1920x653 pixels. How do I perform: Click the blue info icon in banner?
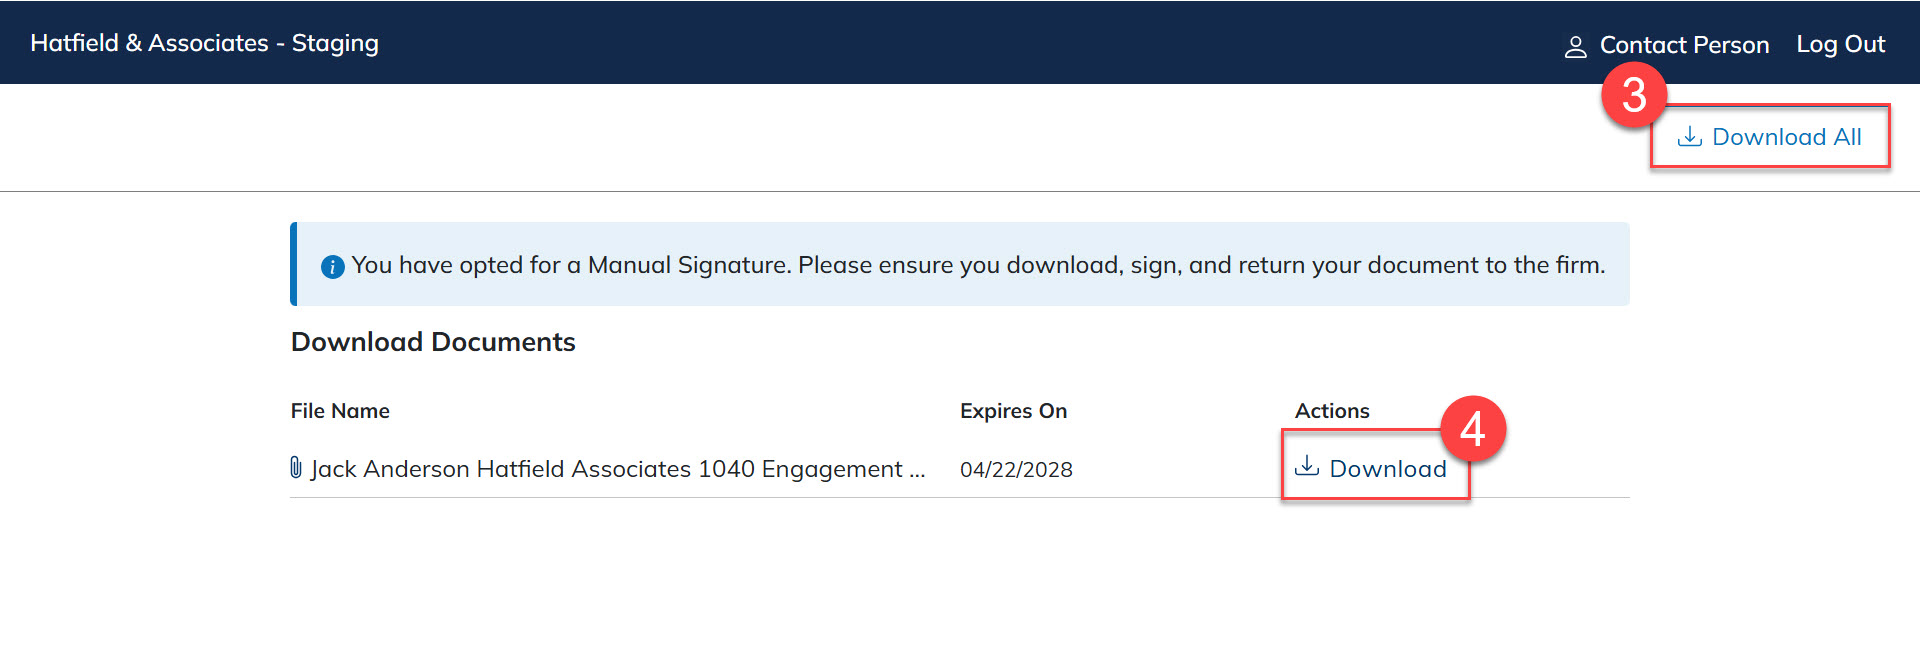(332, 266)
